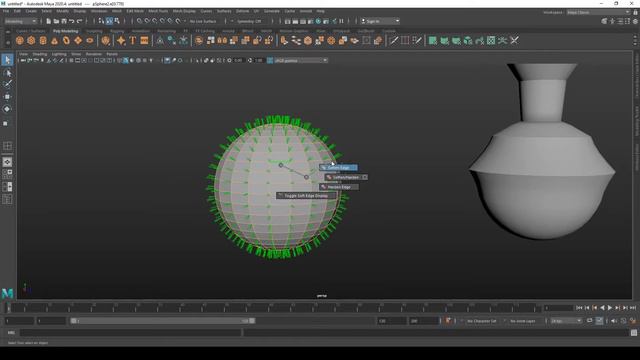Click the Open Scene folder icon
The image size is (640, 360).
[x=56, y=21]
